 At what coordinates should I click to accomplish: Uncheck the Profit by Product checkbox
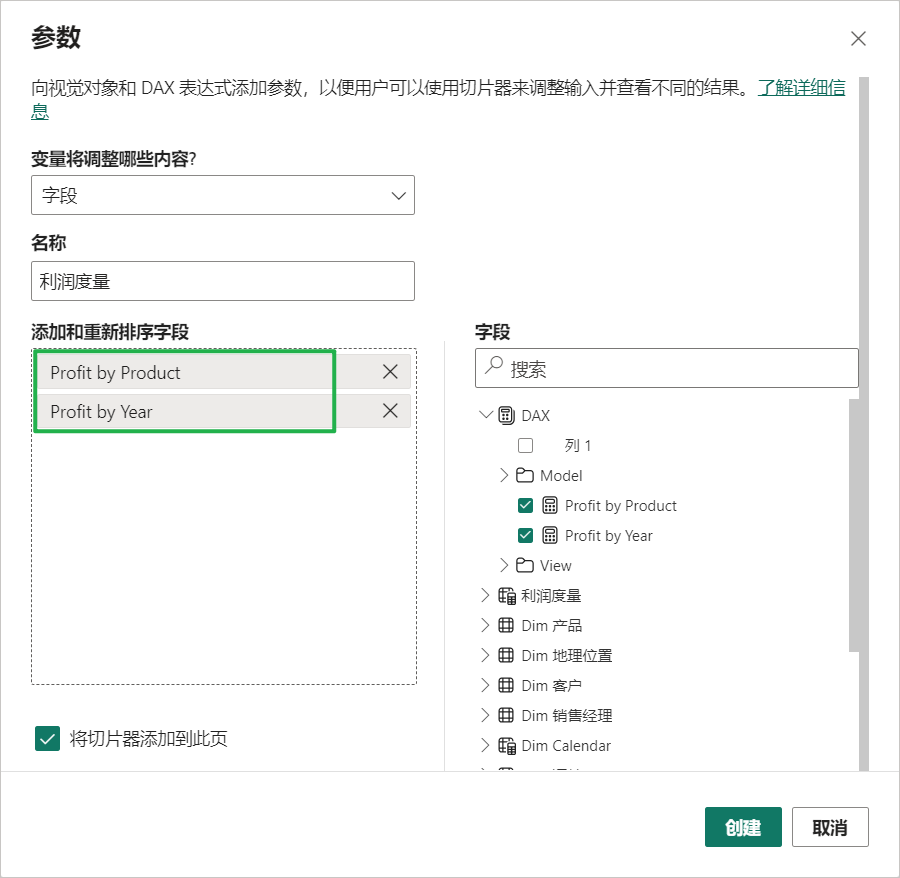point(525,506)
